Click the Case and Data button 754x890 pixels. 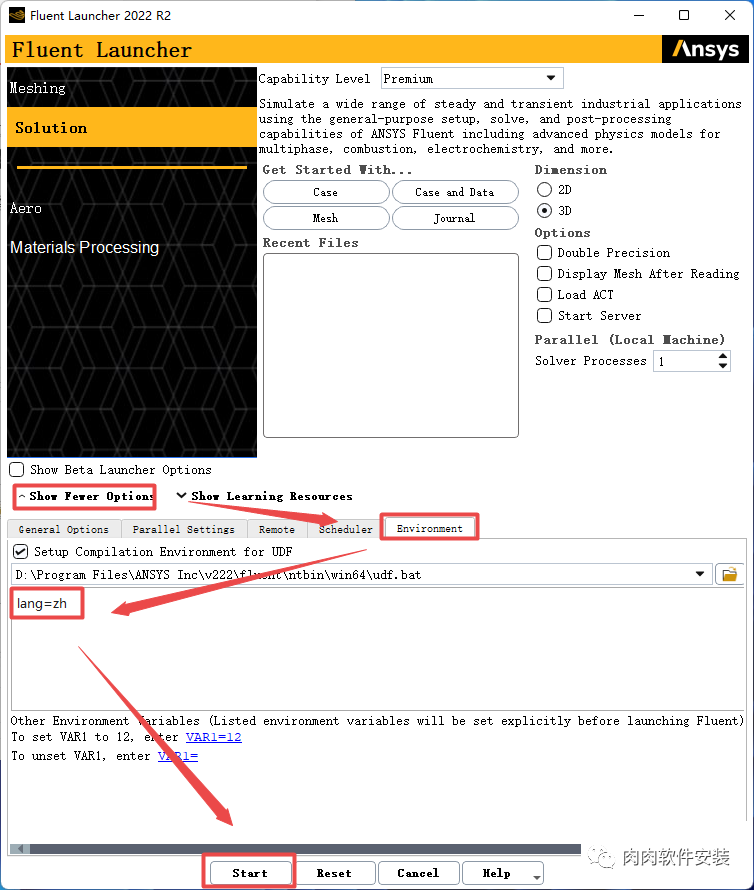click(x=455, y=192)
